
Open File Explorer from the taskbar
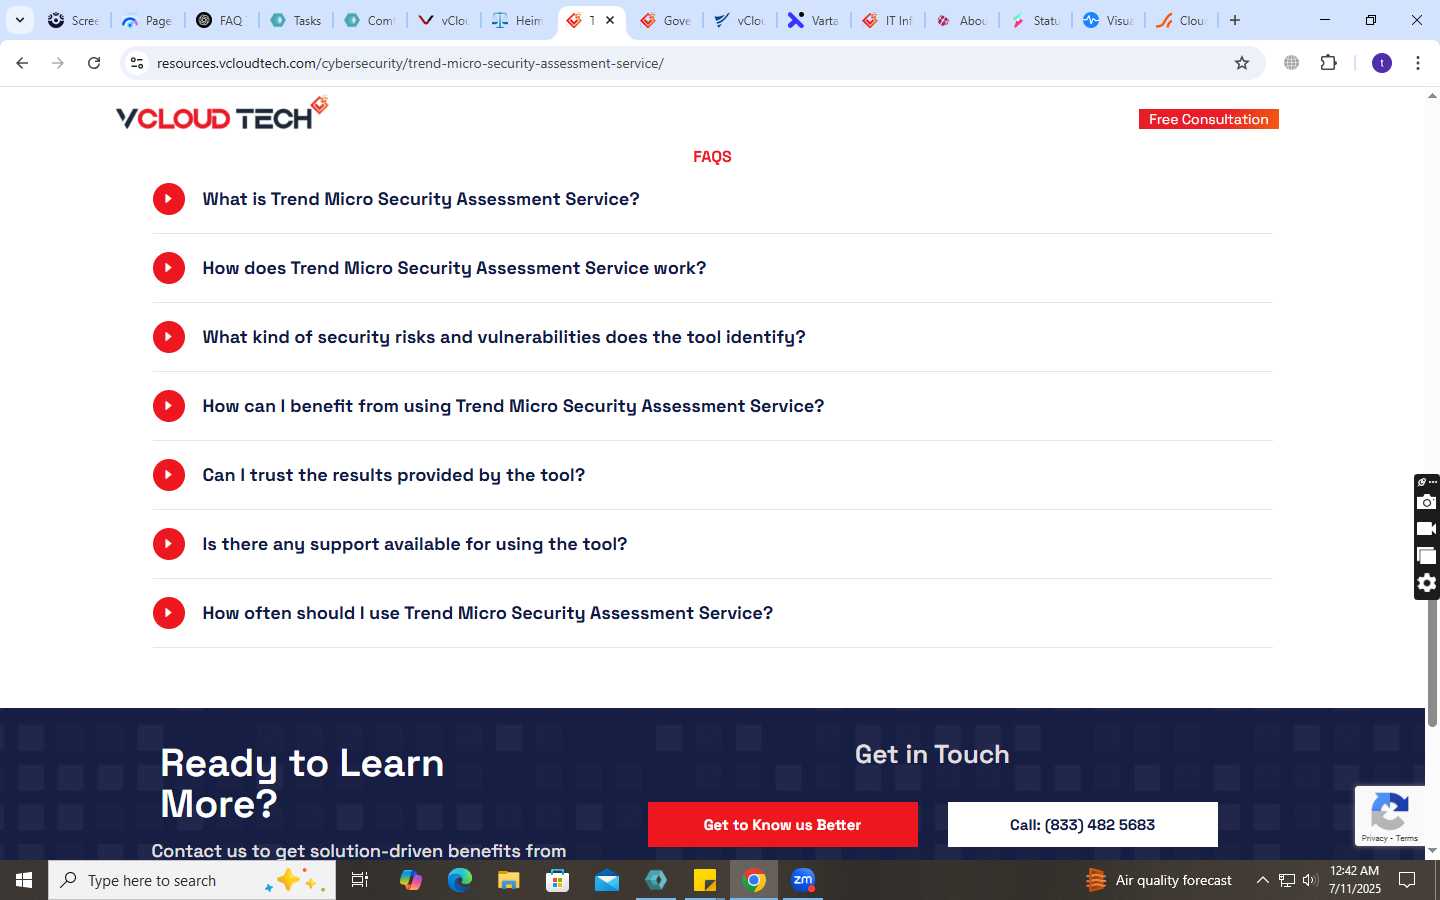508,880
